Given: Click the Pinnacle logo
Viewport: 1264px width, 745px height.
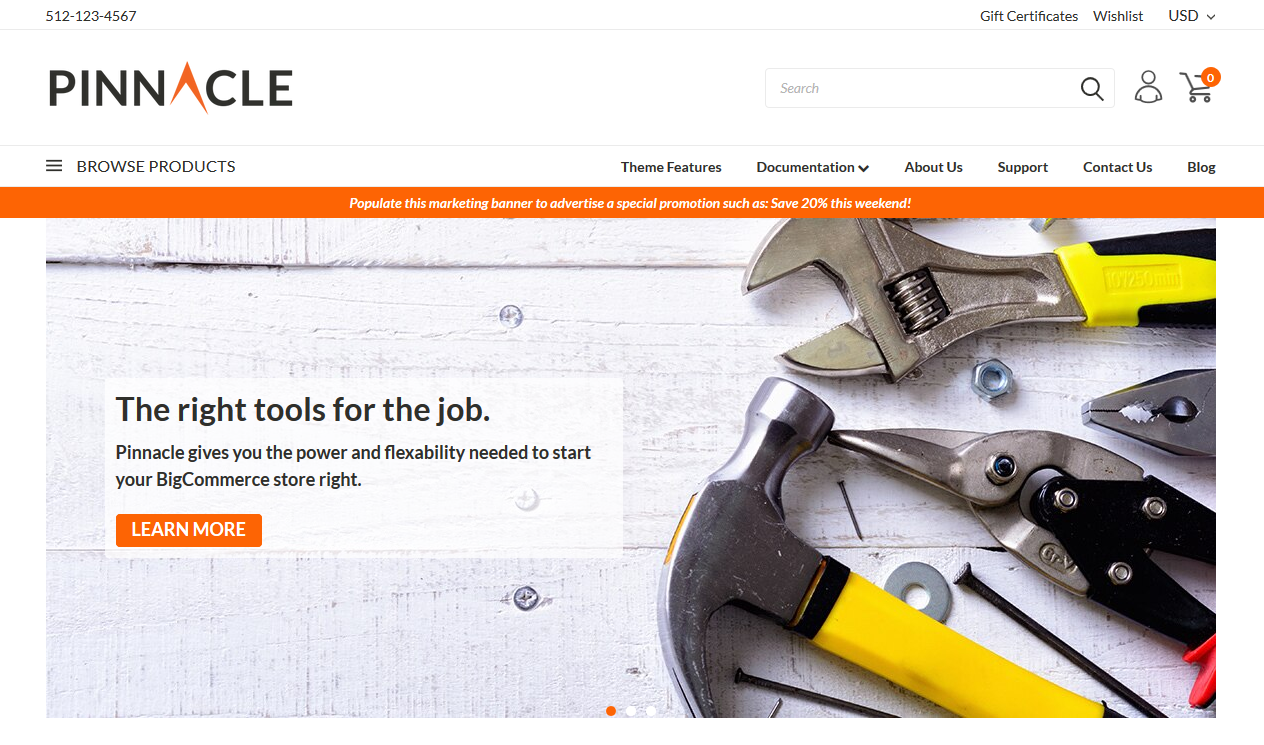Looking at the screenshot, I should coord(170,87).
